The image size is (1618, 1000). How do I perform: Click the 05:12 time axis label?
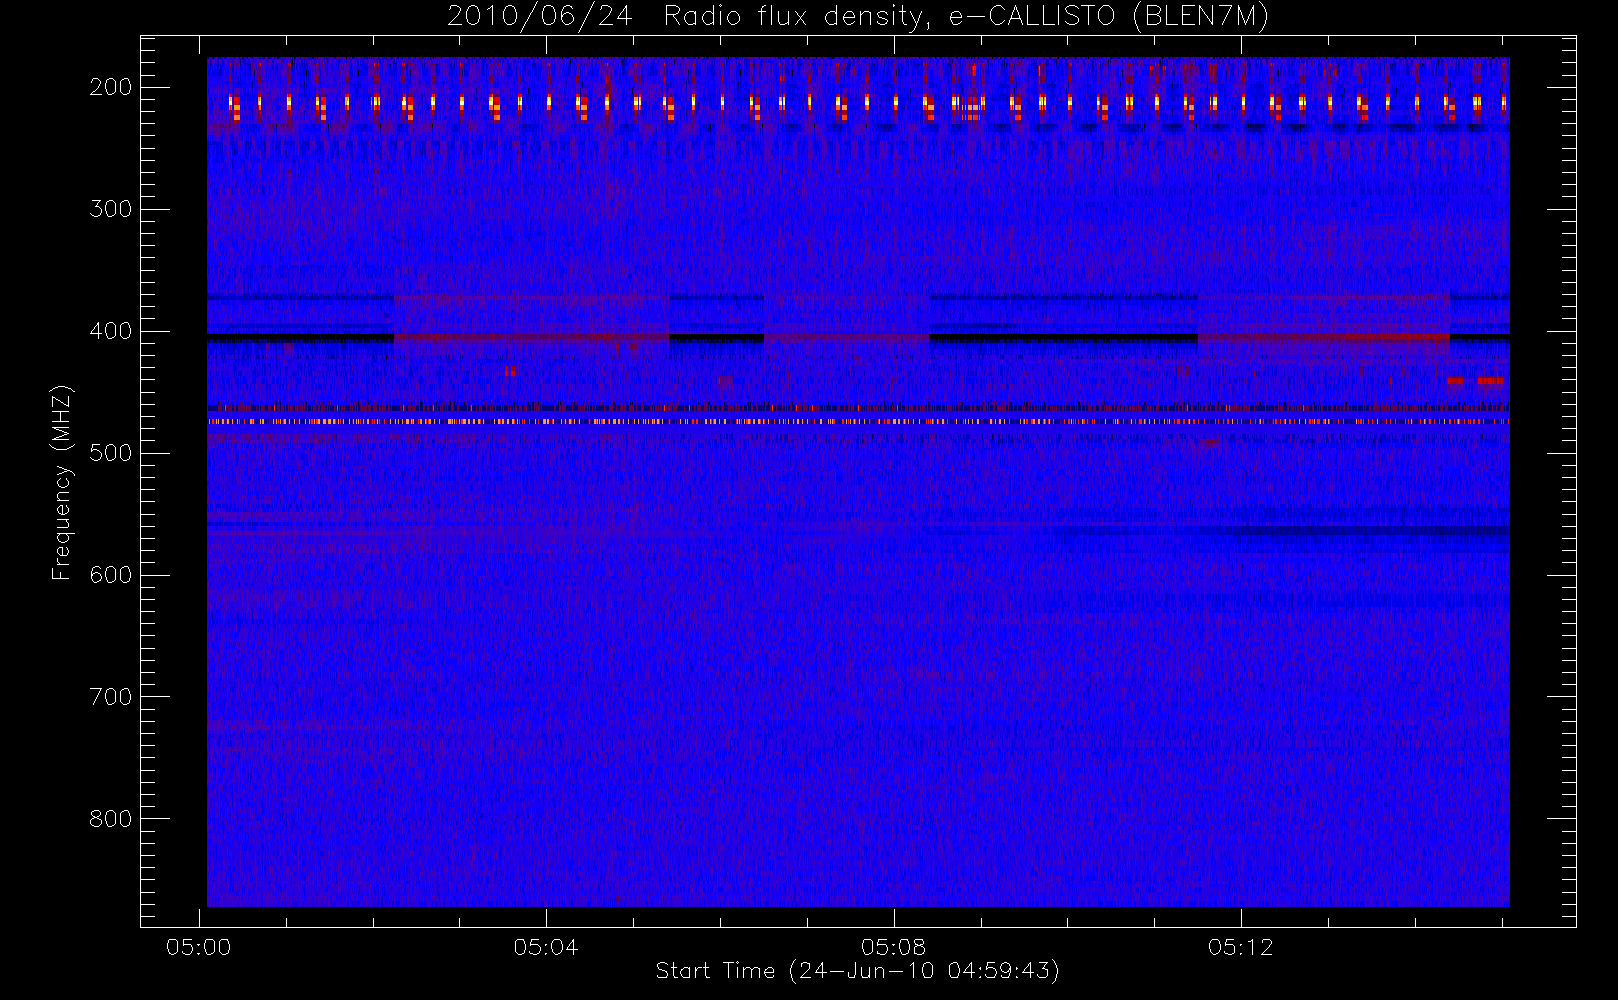pos(1240,947)
